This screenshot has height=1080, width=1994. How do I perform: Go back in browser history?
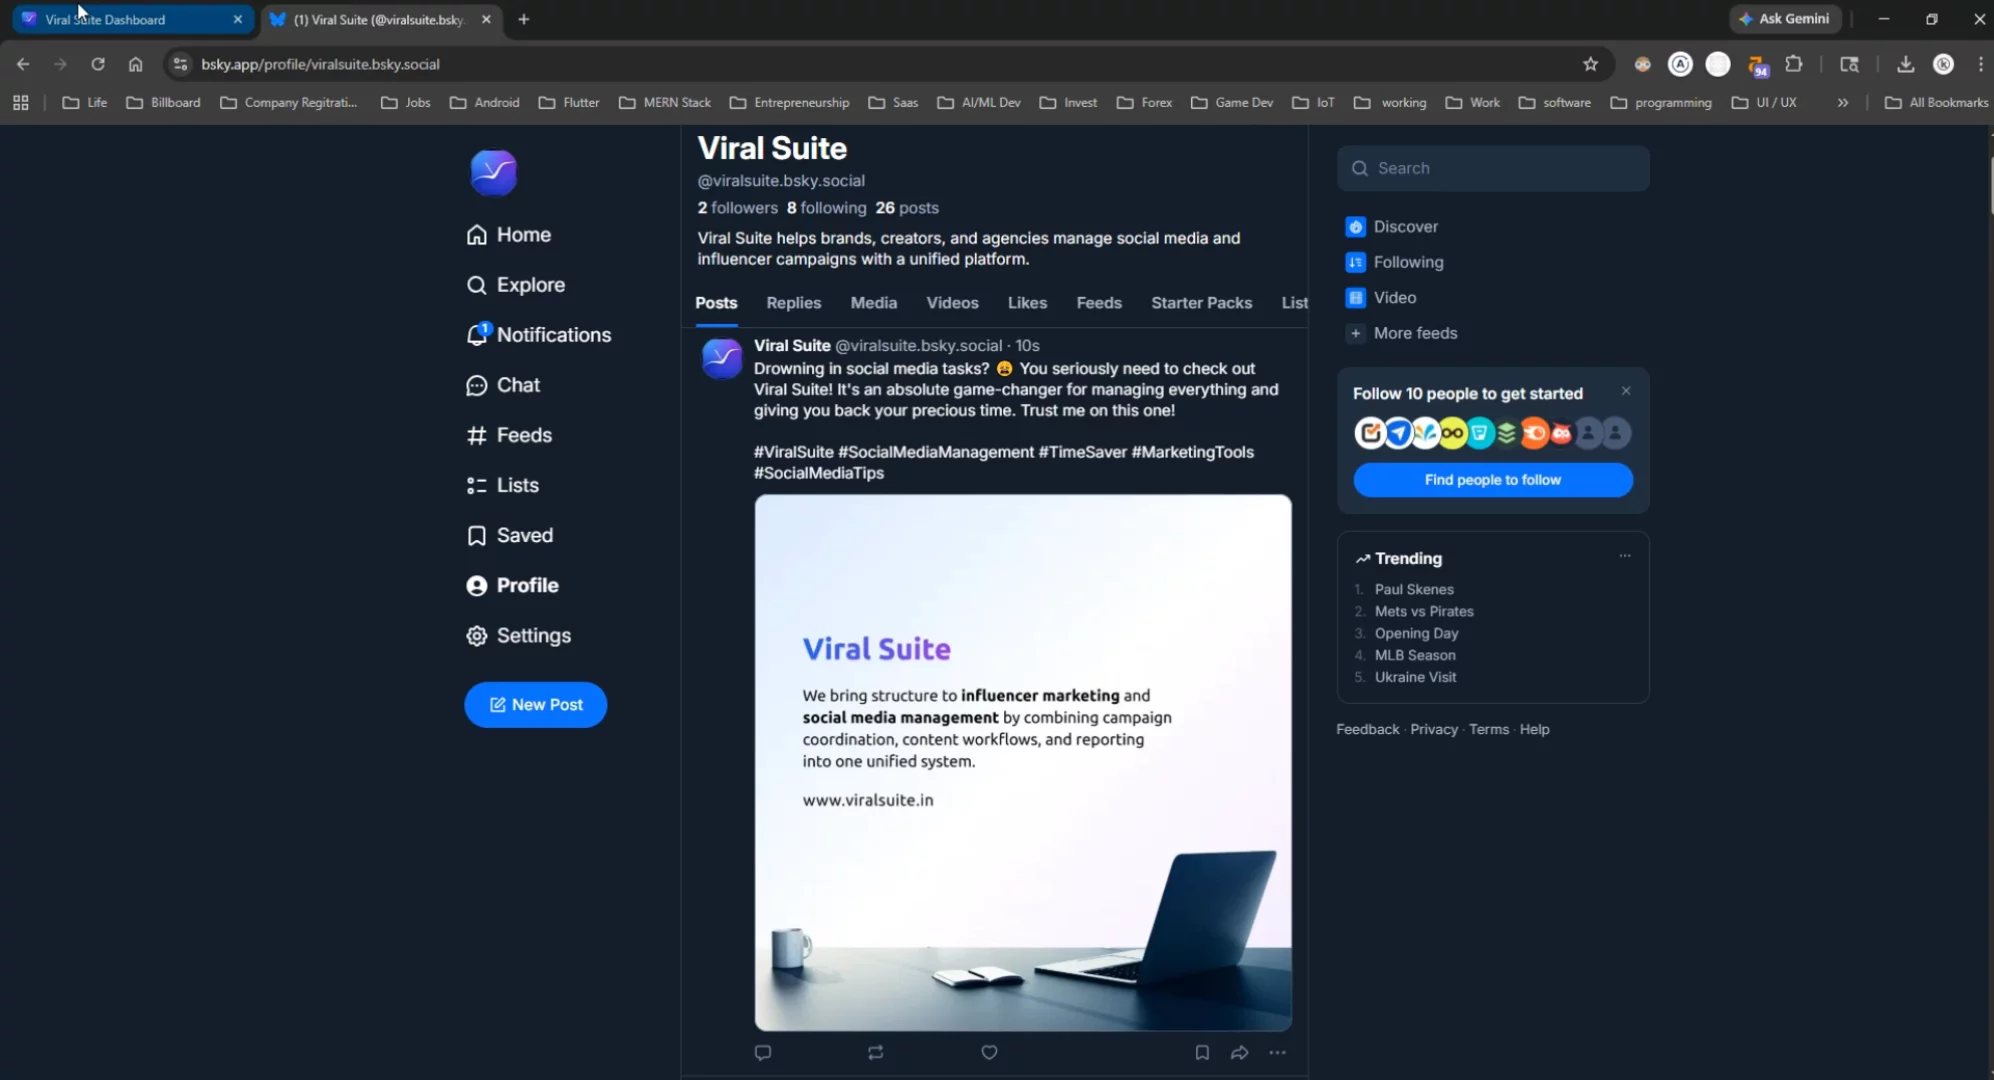coord(23,64)
